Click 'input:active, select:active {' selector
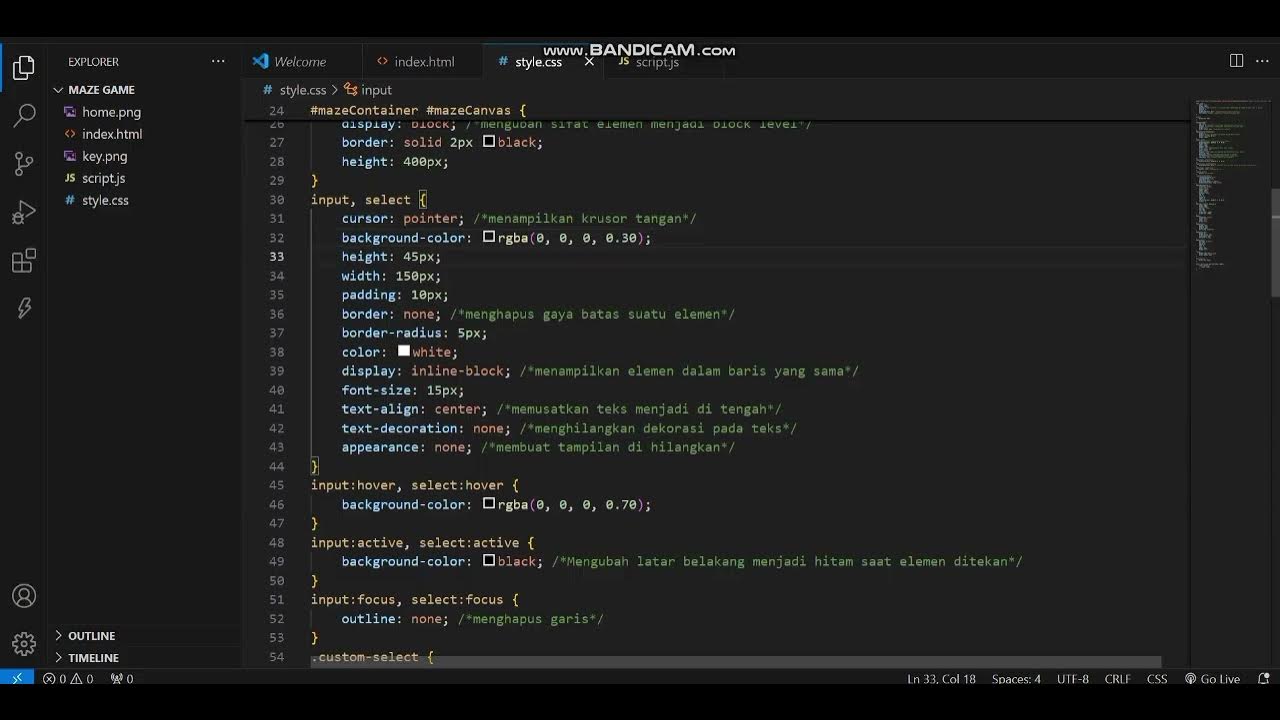 click(423, 542)
